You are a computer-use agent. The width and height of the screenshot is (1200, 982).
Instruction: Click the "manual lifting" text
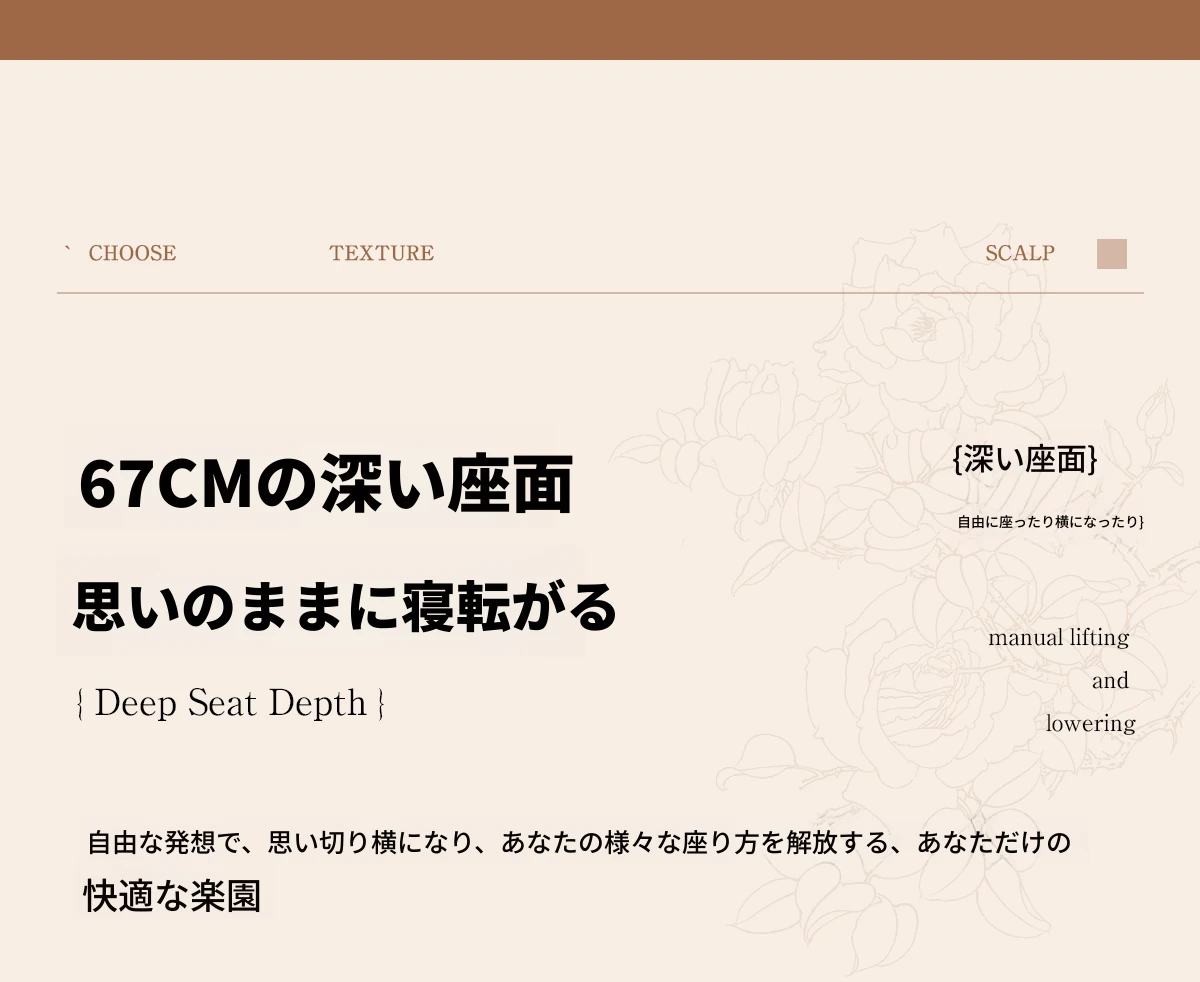point(1058,638)
